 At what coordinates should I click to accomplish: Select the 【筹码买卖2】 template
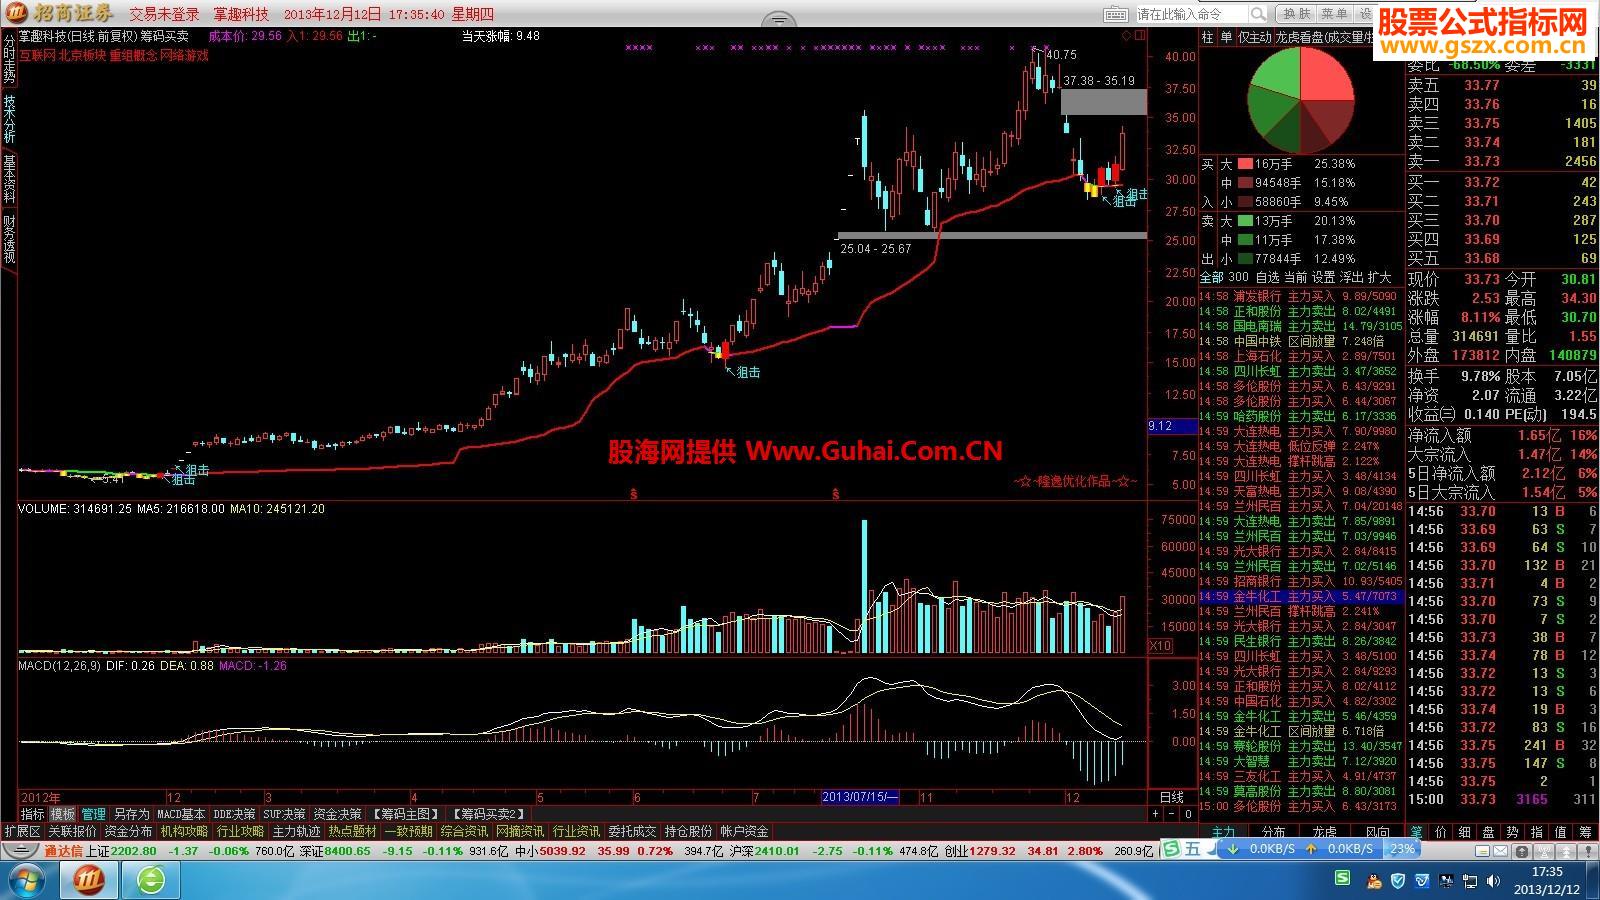pyautogui.click(x=488, y=814)
